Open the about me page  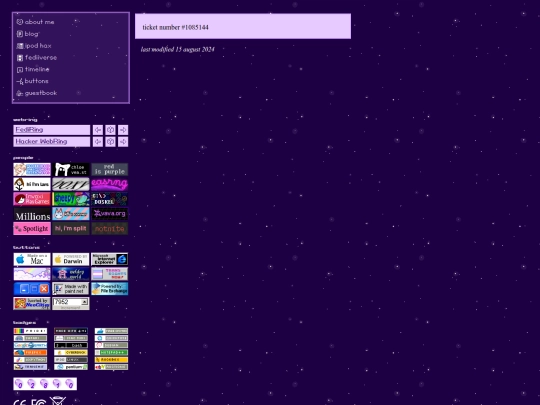35,22
